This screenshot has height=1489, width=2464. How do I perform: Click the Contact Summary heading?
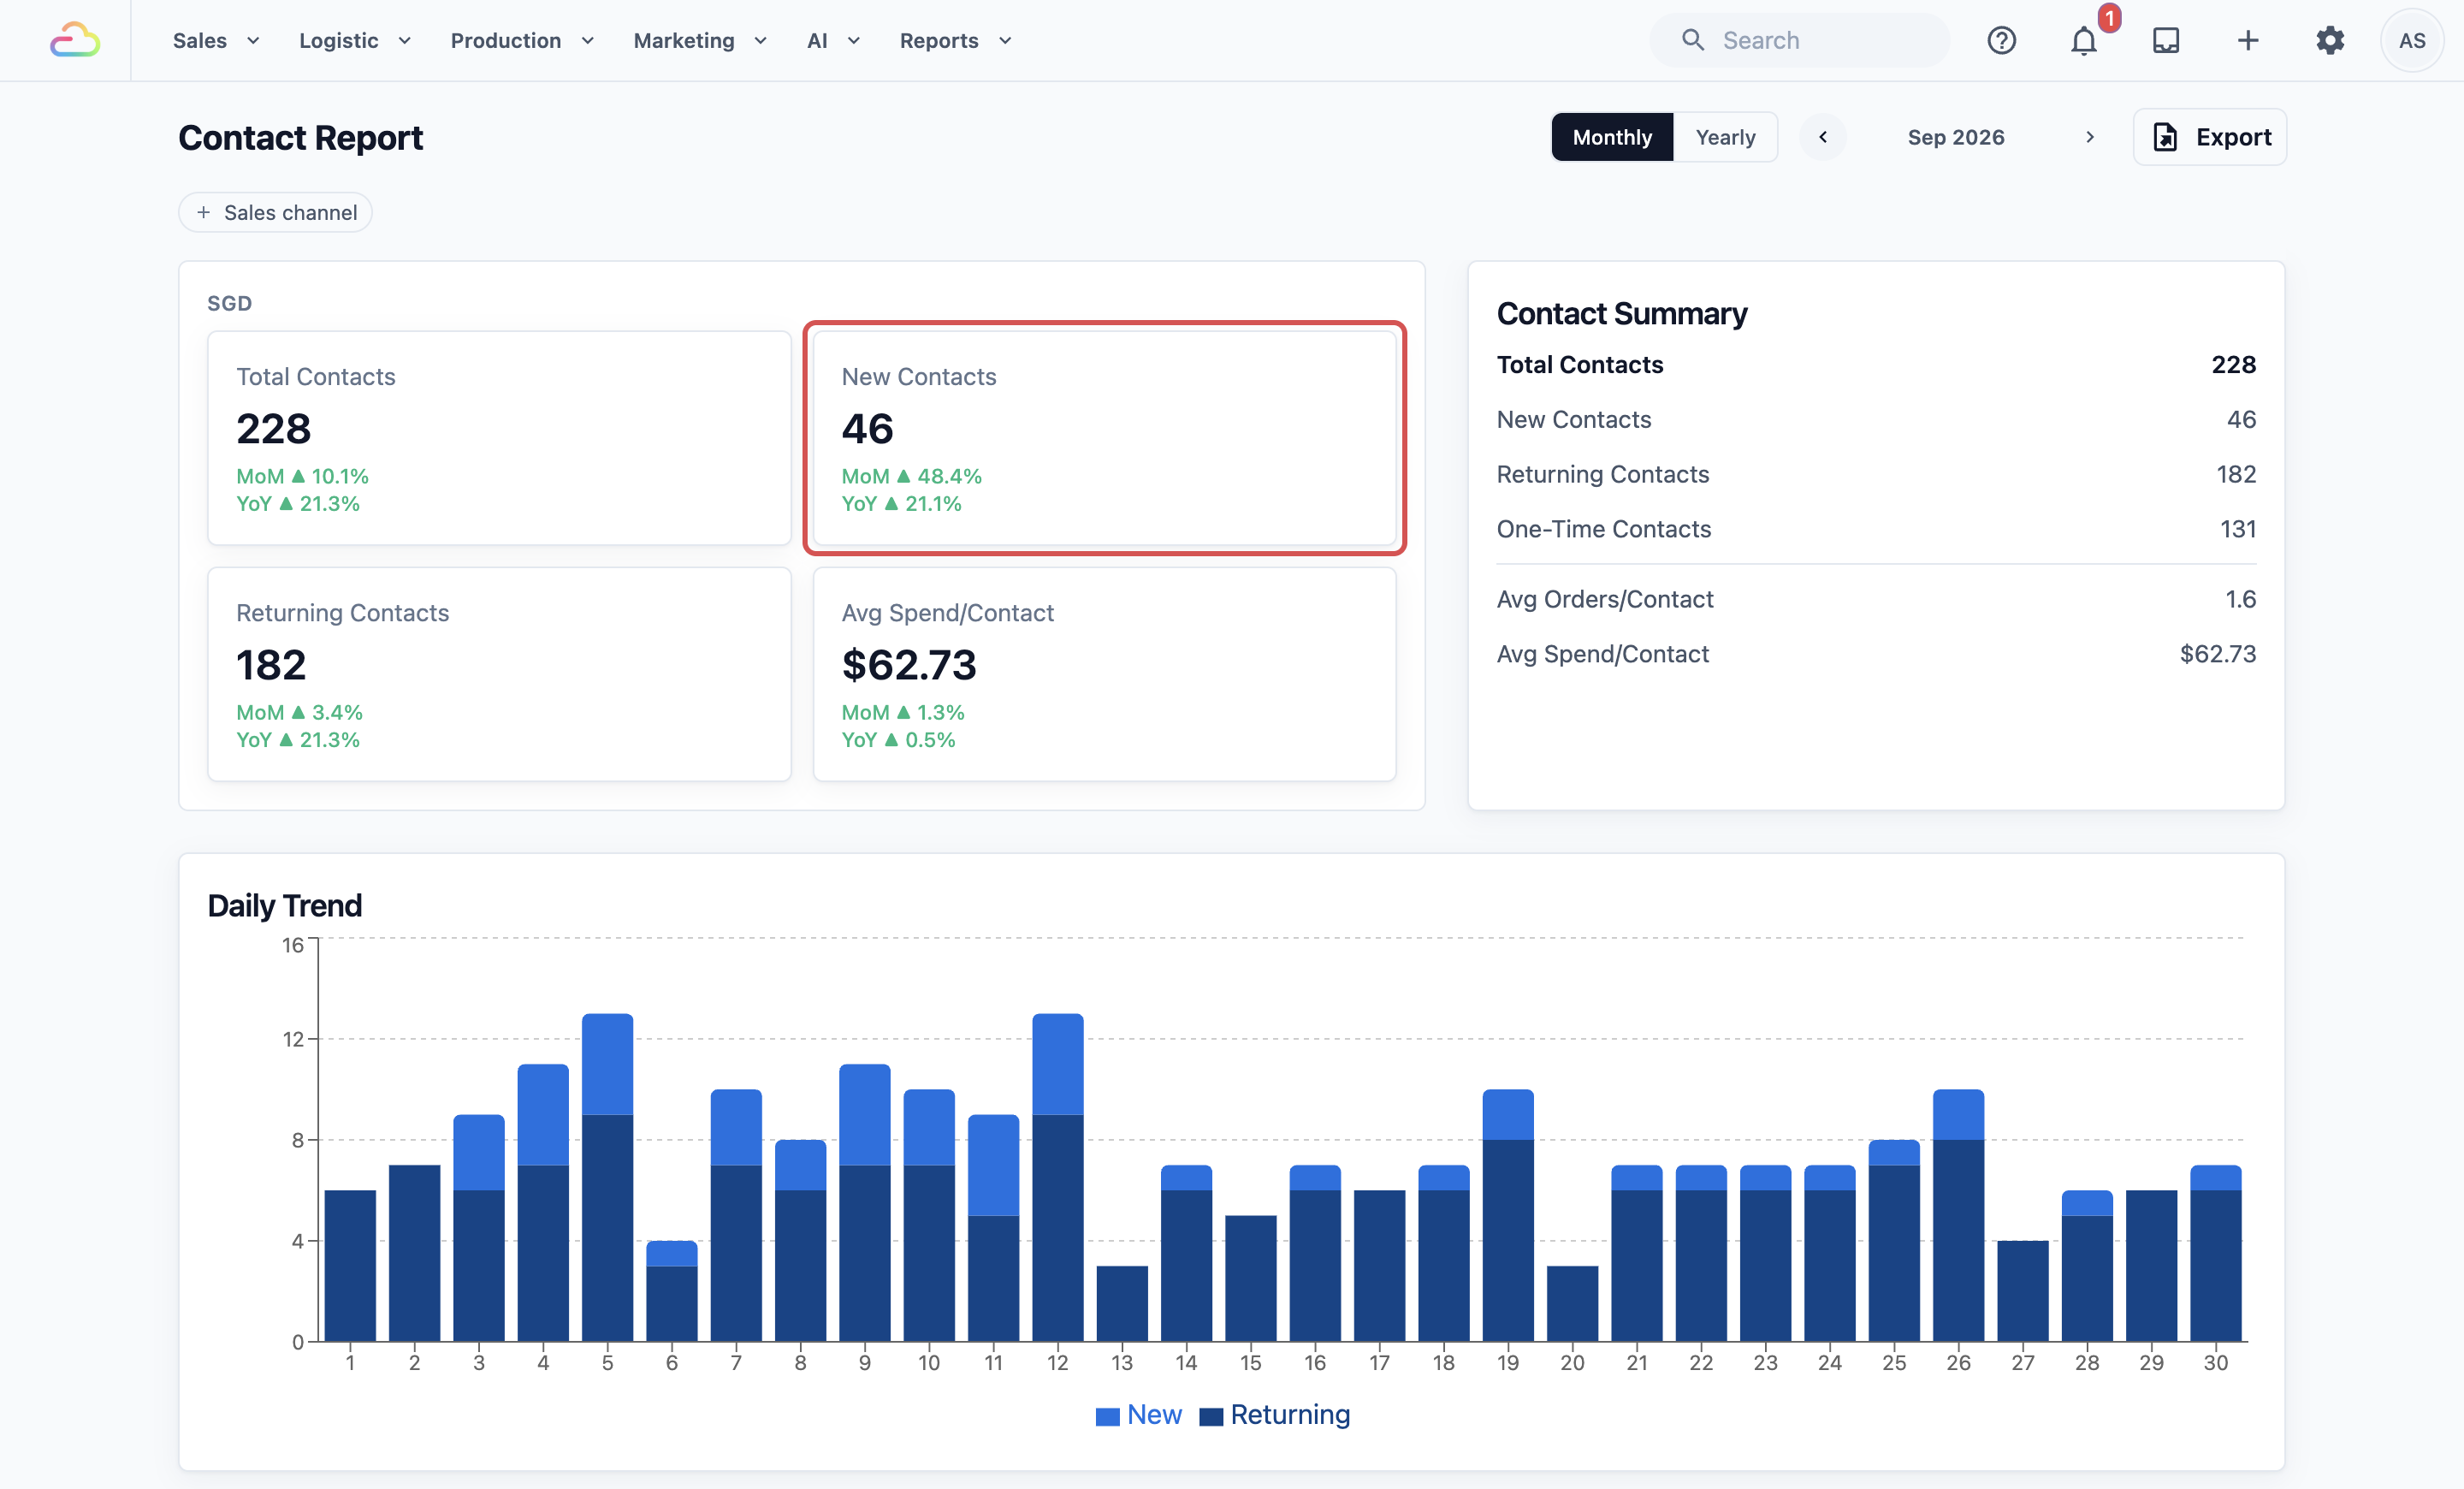coord(1622,314)
